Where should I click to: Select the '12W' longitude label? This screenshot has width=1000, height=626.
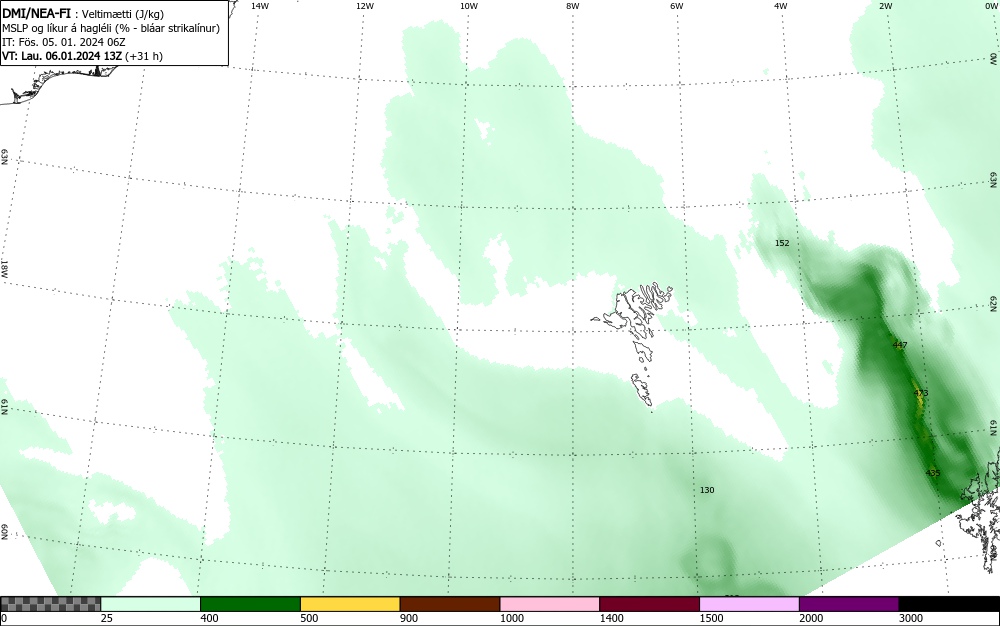[365, 6]
